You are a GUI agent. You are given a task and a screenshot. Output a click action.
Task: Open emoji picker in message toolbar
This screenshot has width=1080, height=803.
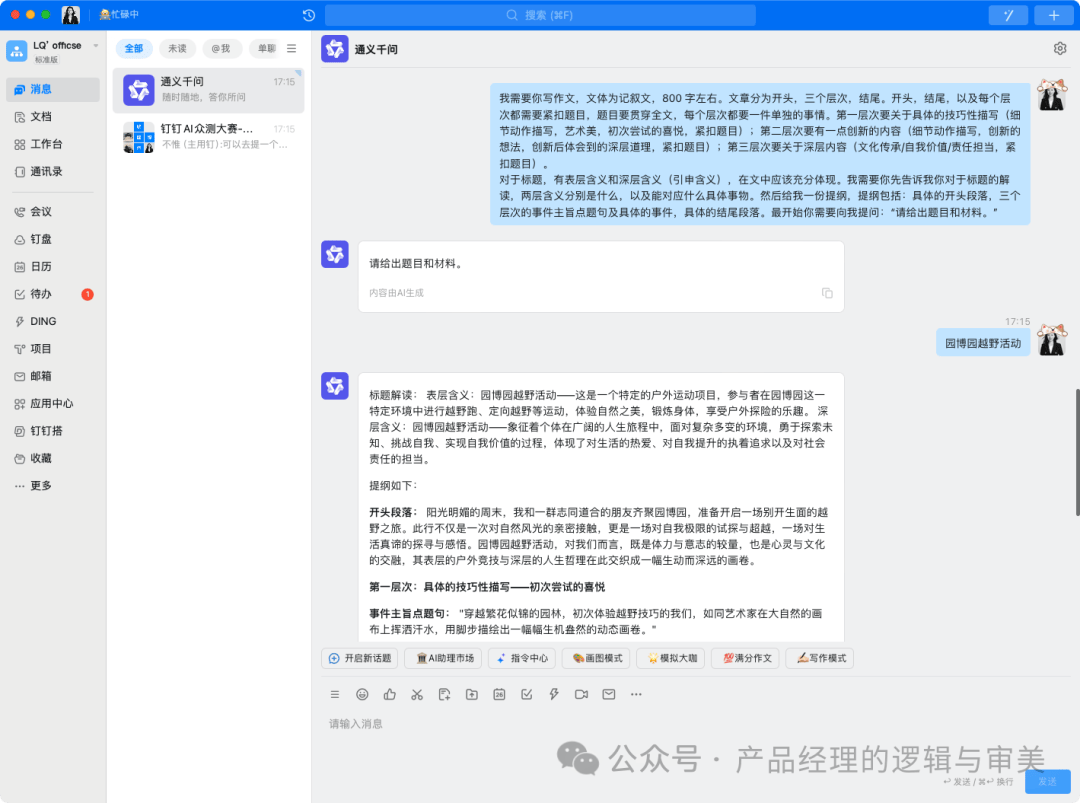click(x=362, y=694)
